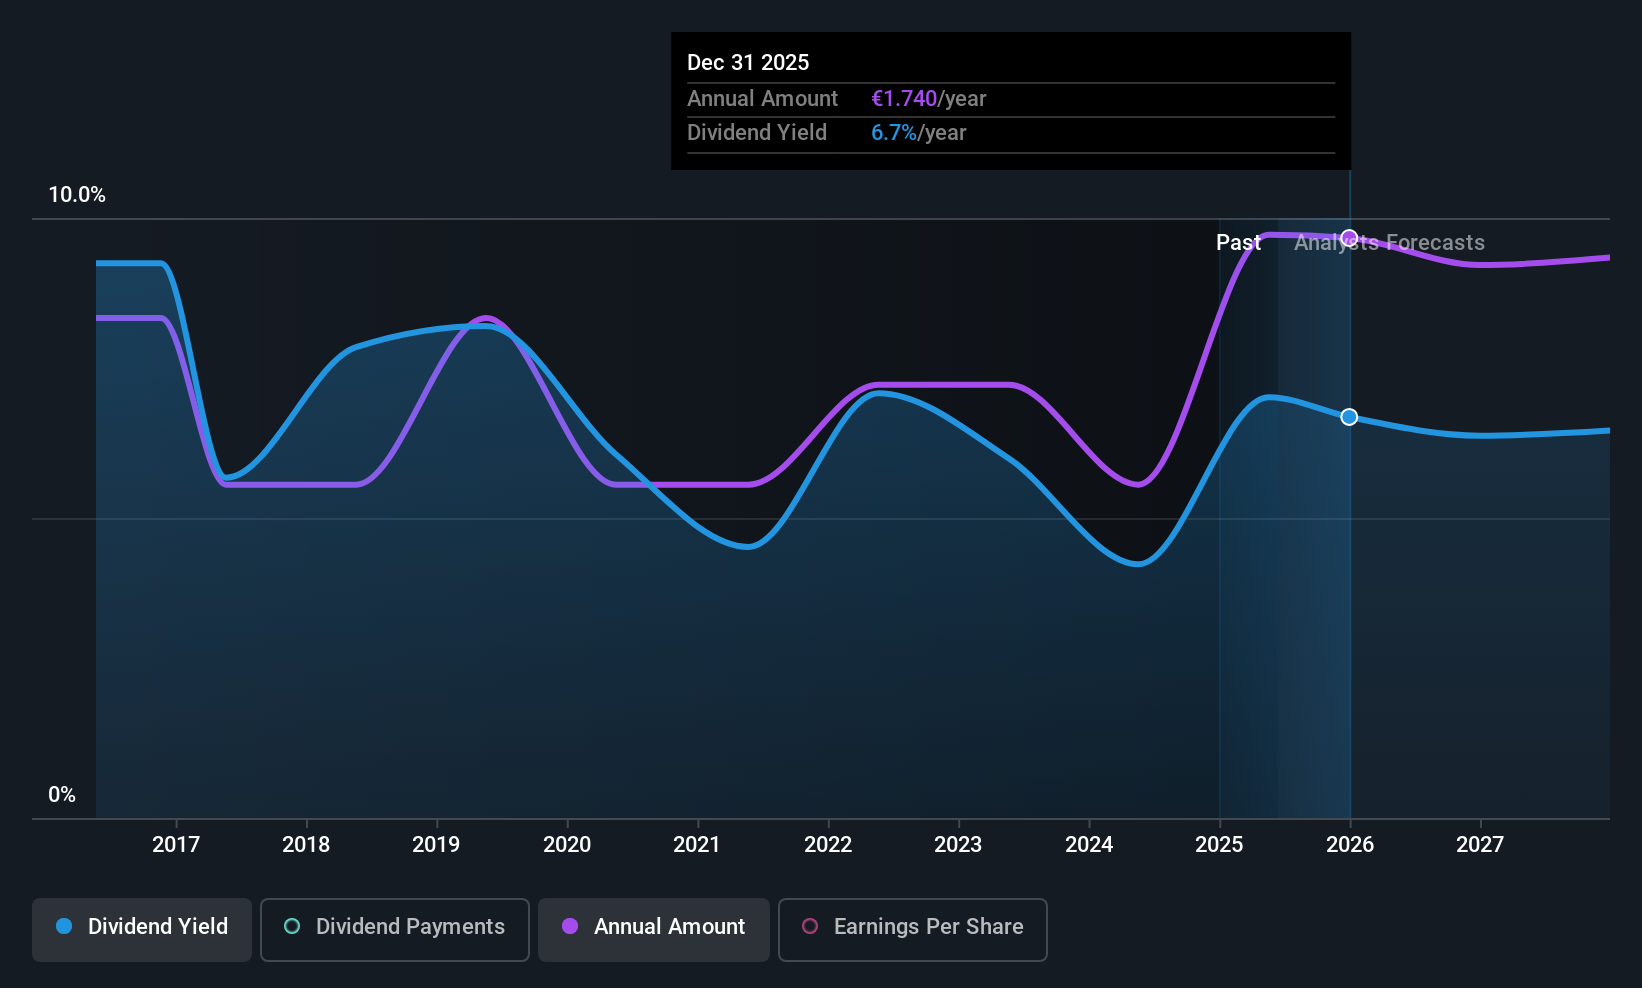Screen dimensions: 1642x988
Task: Select the purple Annual Amount marker at 2026
Action: (1349, 238)
